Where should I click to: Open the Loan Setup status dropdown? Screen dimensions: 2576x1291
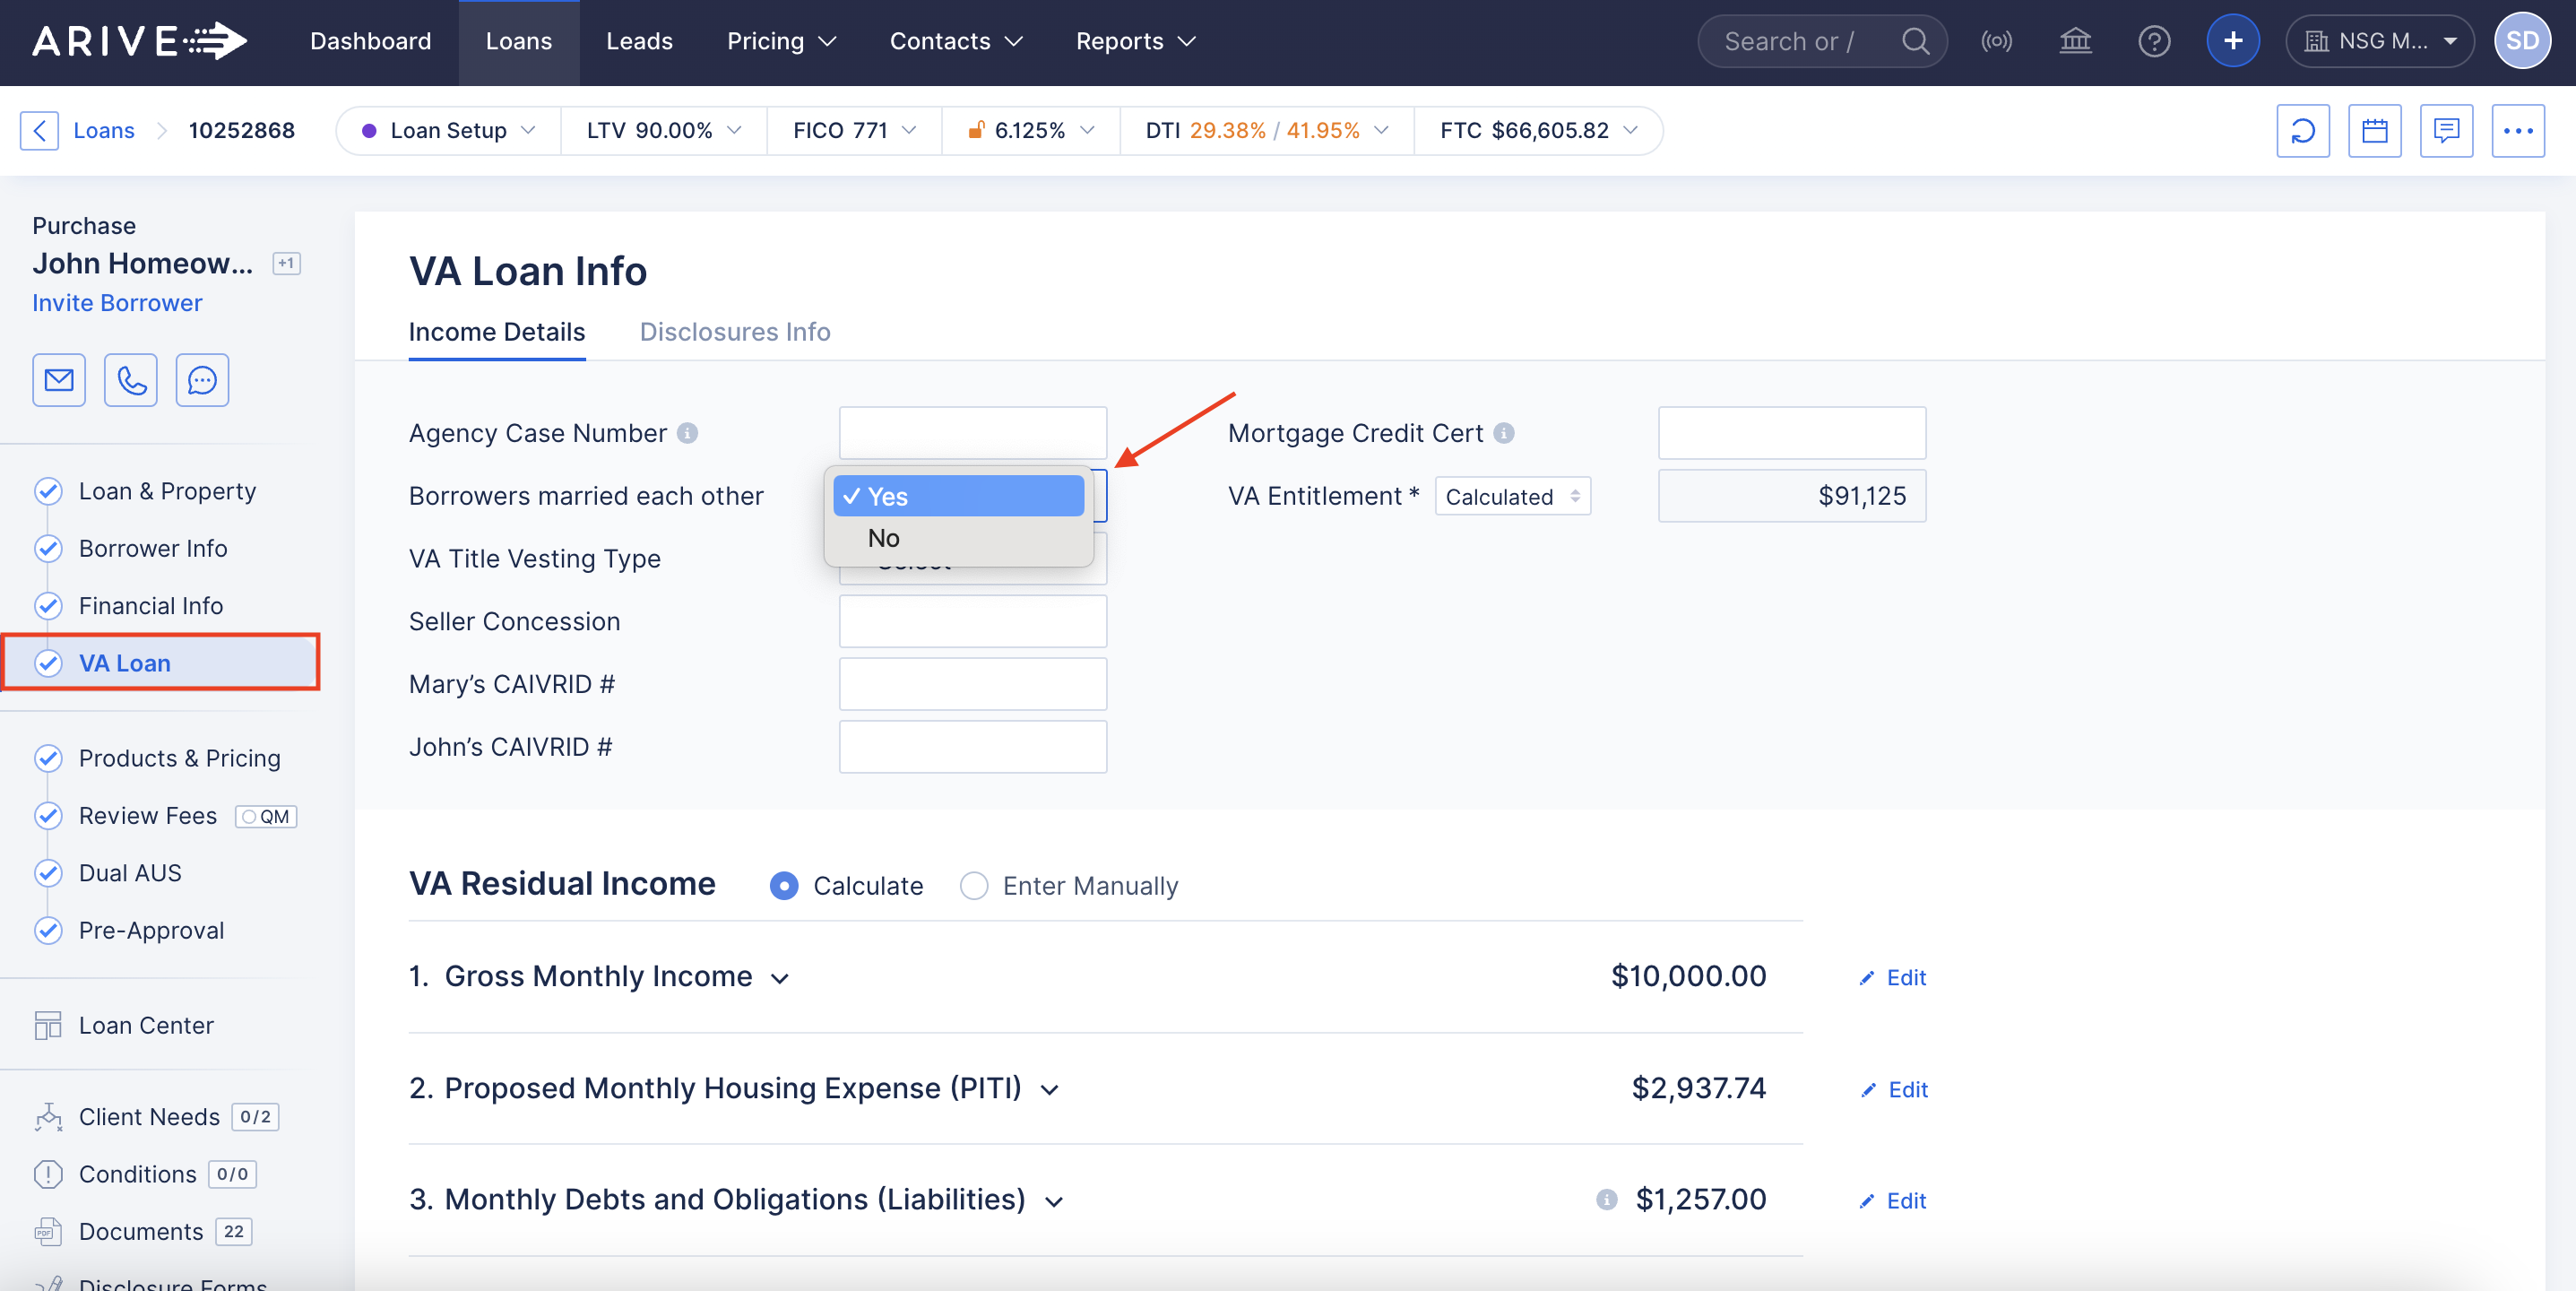pyautogui.click(x=449, y=131)
